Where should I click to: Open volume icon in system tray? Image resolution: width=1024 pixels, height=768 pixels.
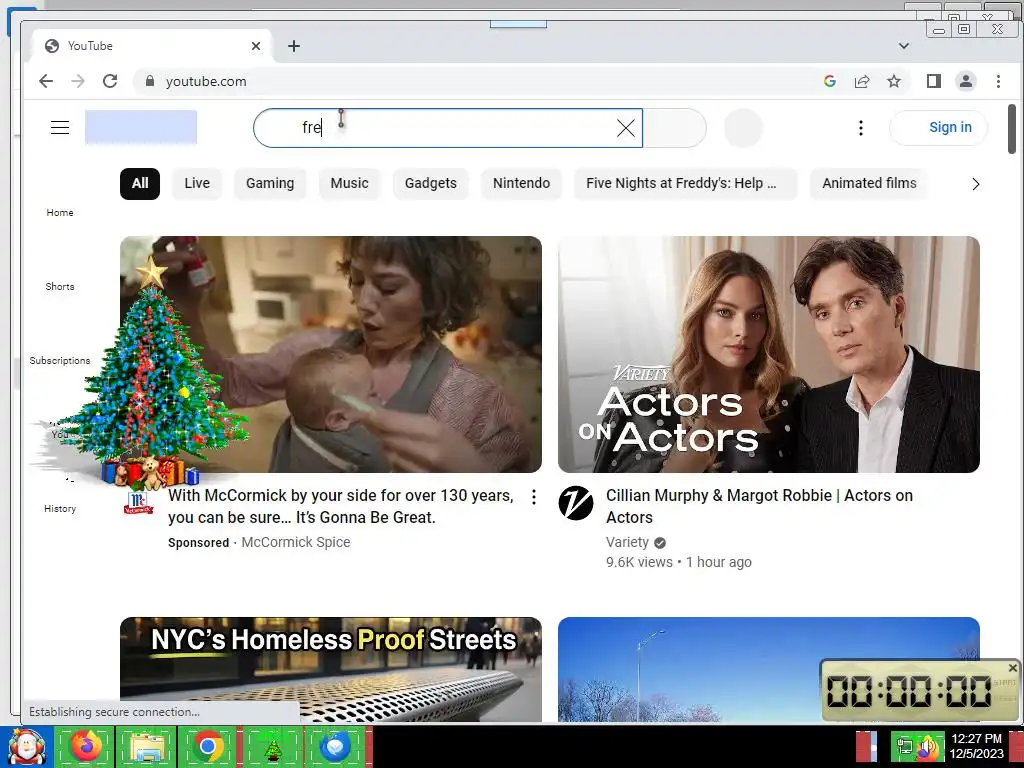click(x=927, y=748)
